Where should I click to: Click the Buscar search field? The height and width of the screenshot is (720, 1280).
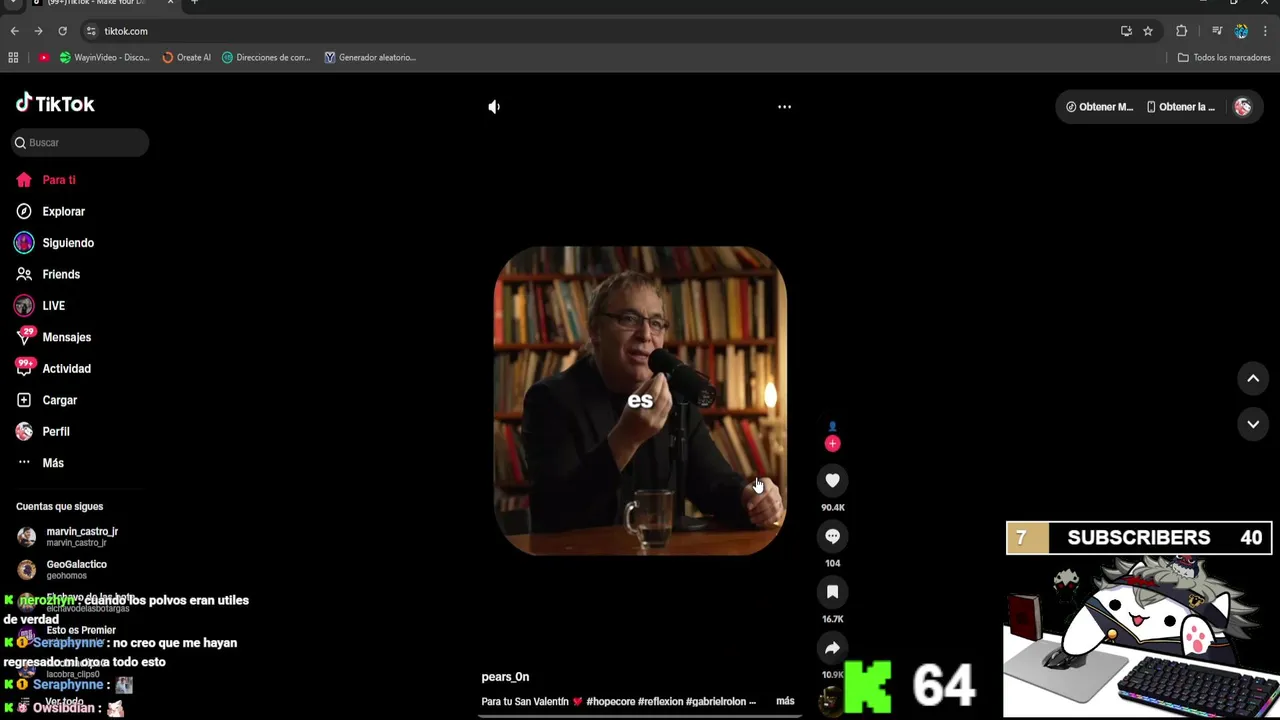80,143
